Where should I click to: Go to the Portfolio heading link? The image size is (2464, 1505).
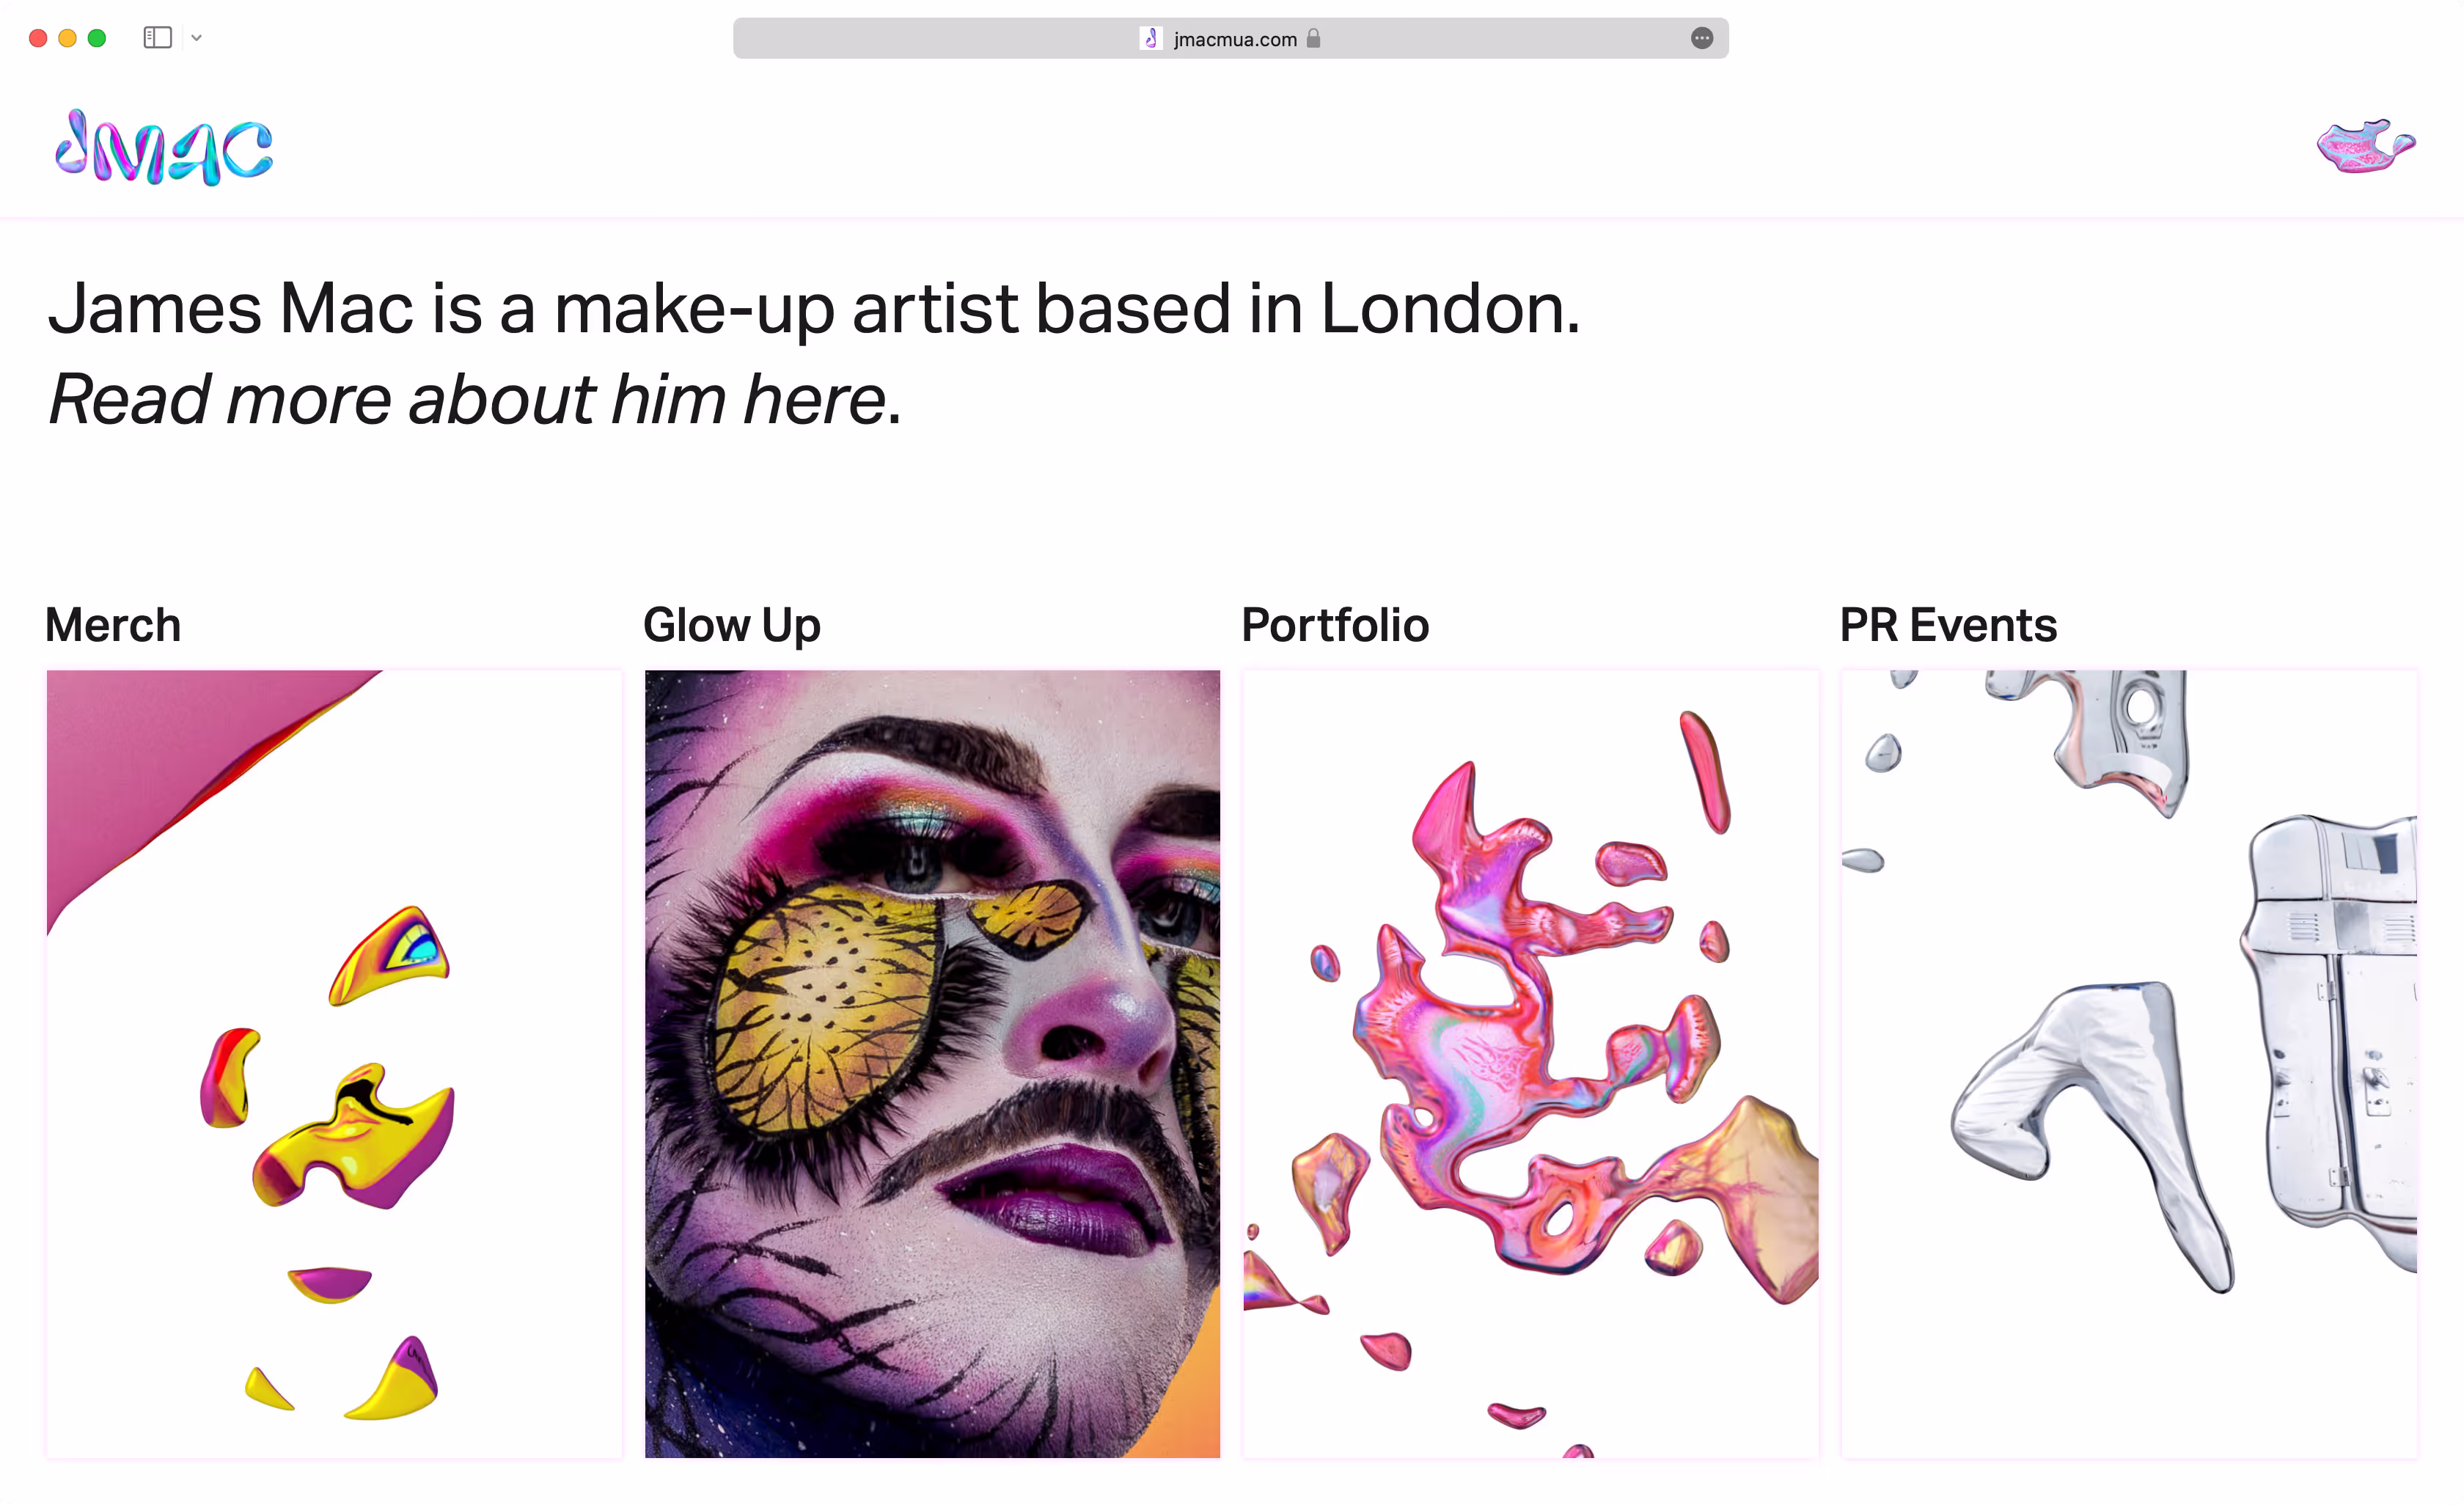tap(1335, 625)
